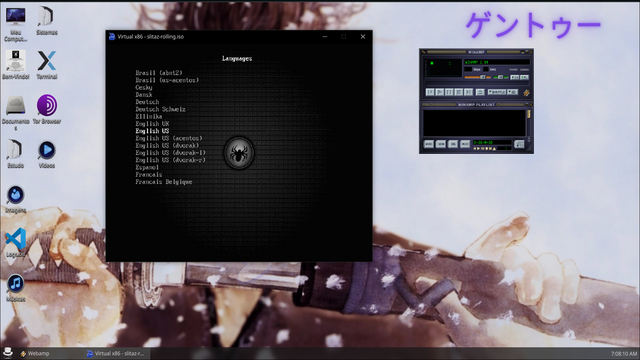Minimize the Virtual x86 window
The height and width of the screenshot is (360, 640).
click(325, 37)
